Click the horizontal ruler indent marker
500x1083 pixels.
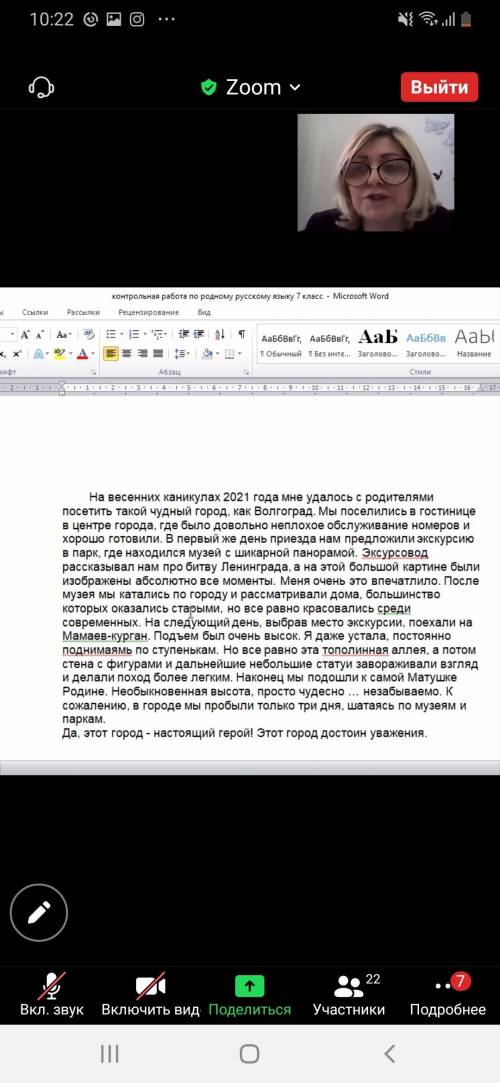[x=62, y=388]
